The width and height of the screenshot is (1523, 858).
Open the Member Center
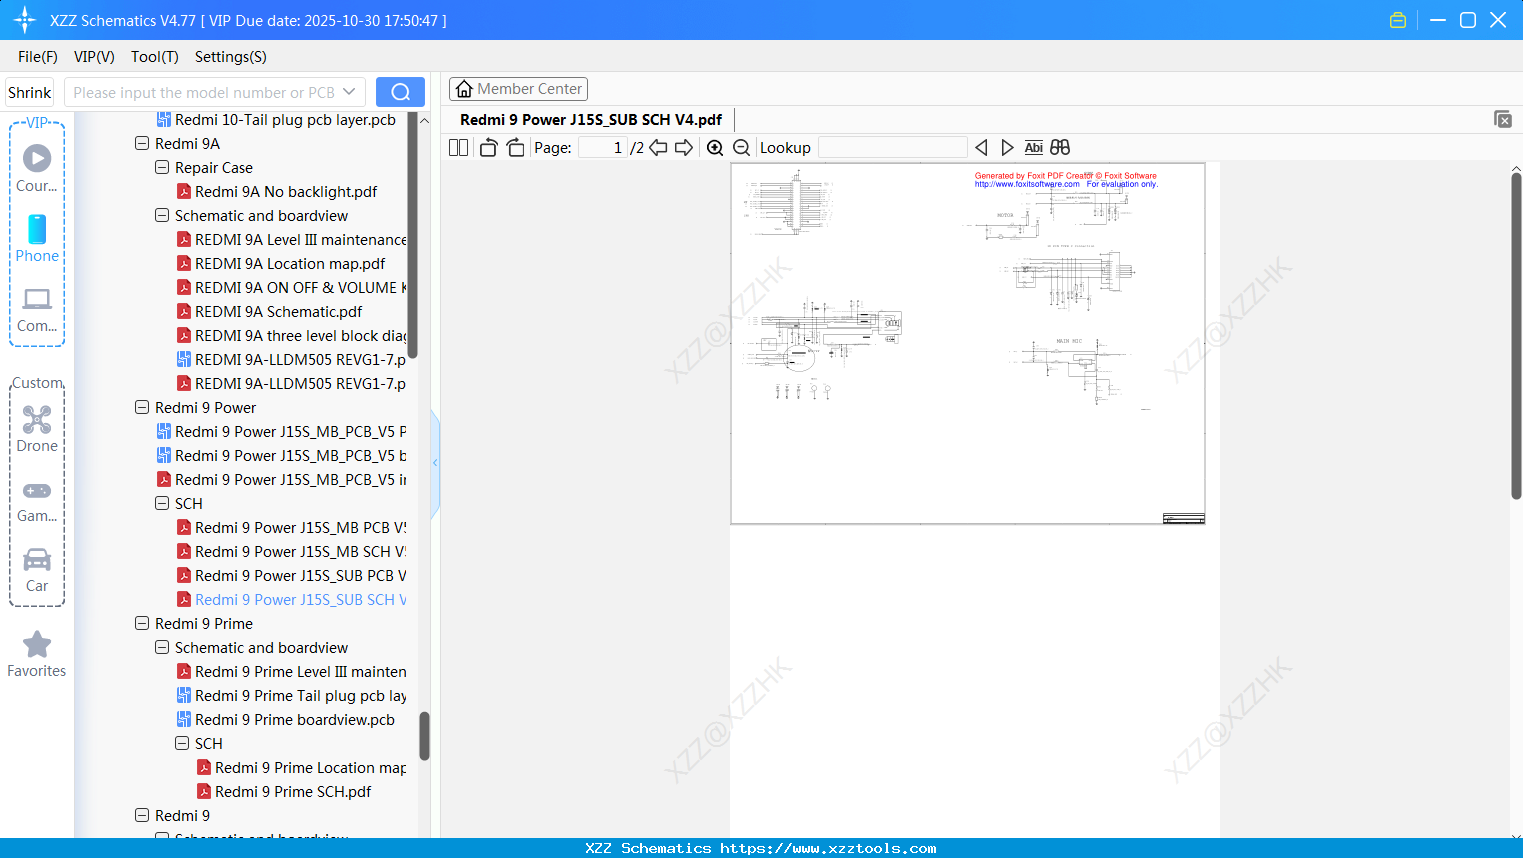click(x=518, y=89)
